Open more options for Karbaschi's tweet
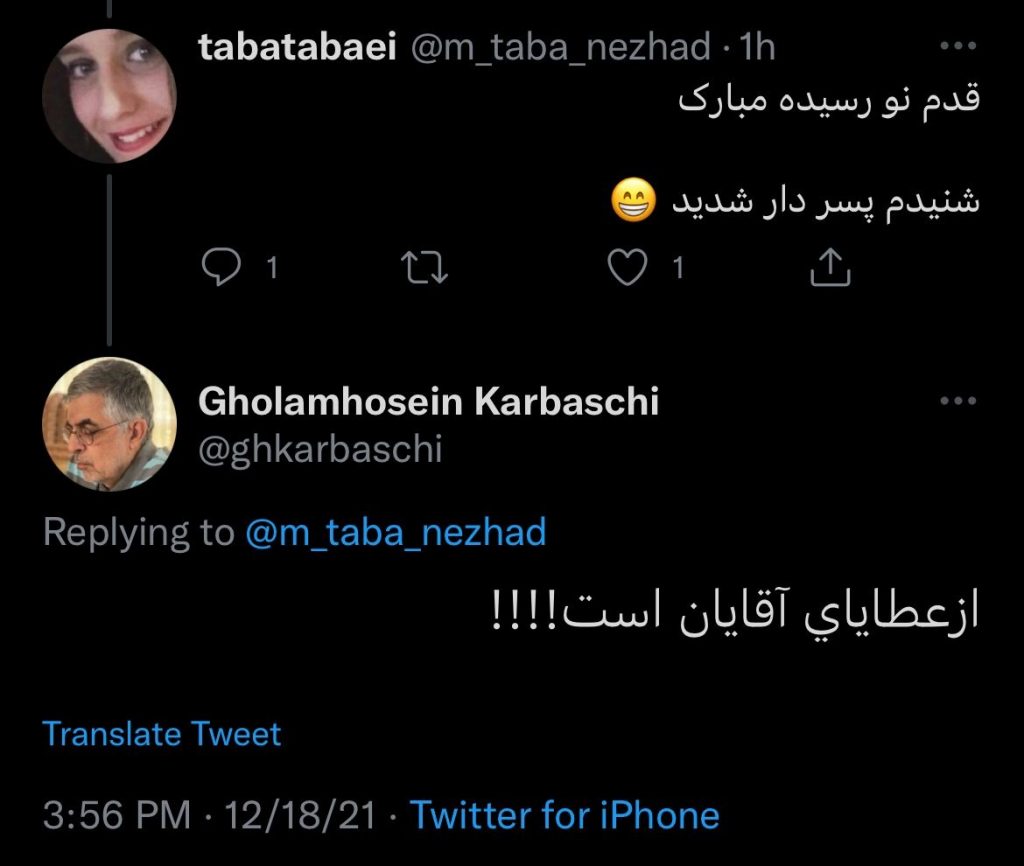This screenshot has width=1024, height=866. [958, 401]
